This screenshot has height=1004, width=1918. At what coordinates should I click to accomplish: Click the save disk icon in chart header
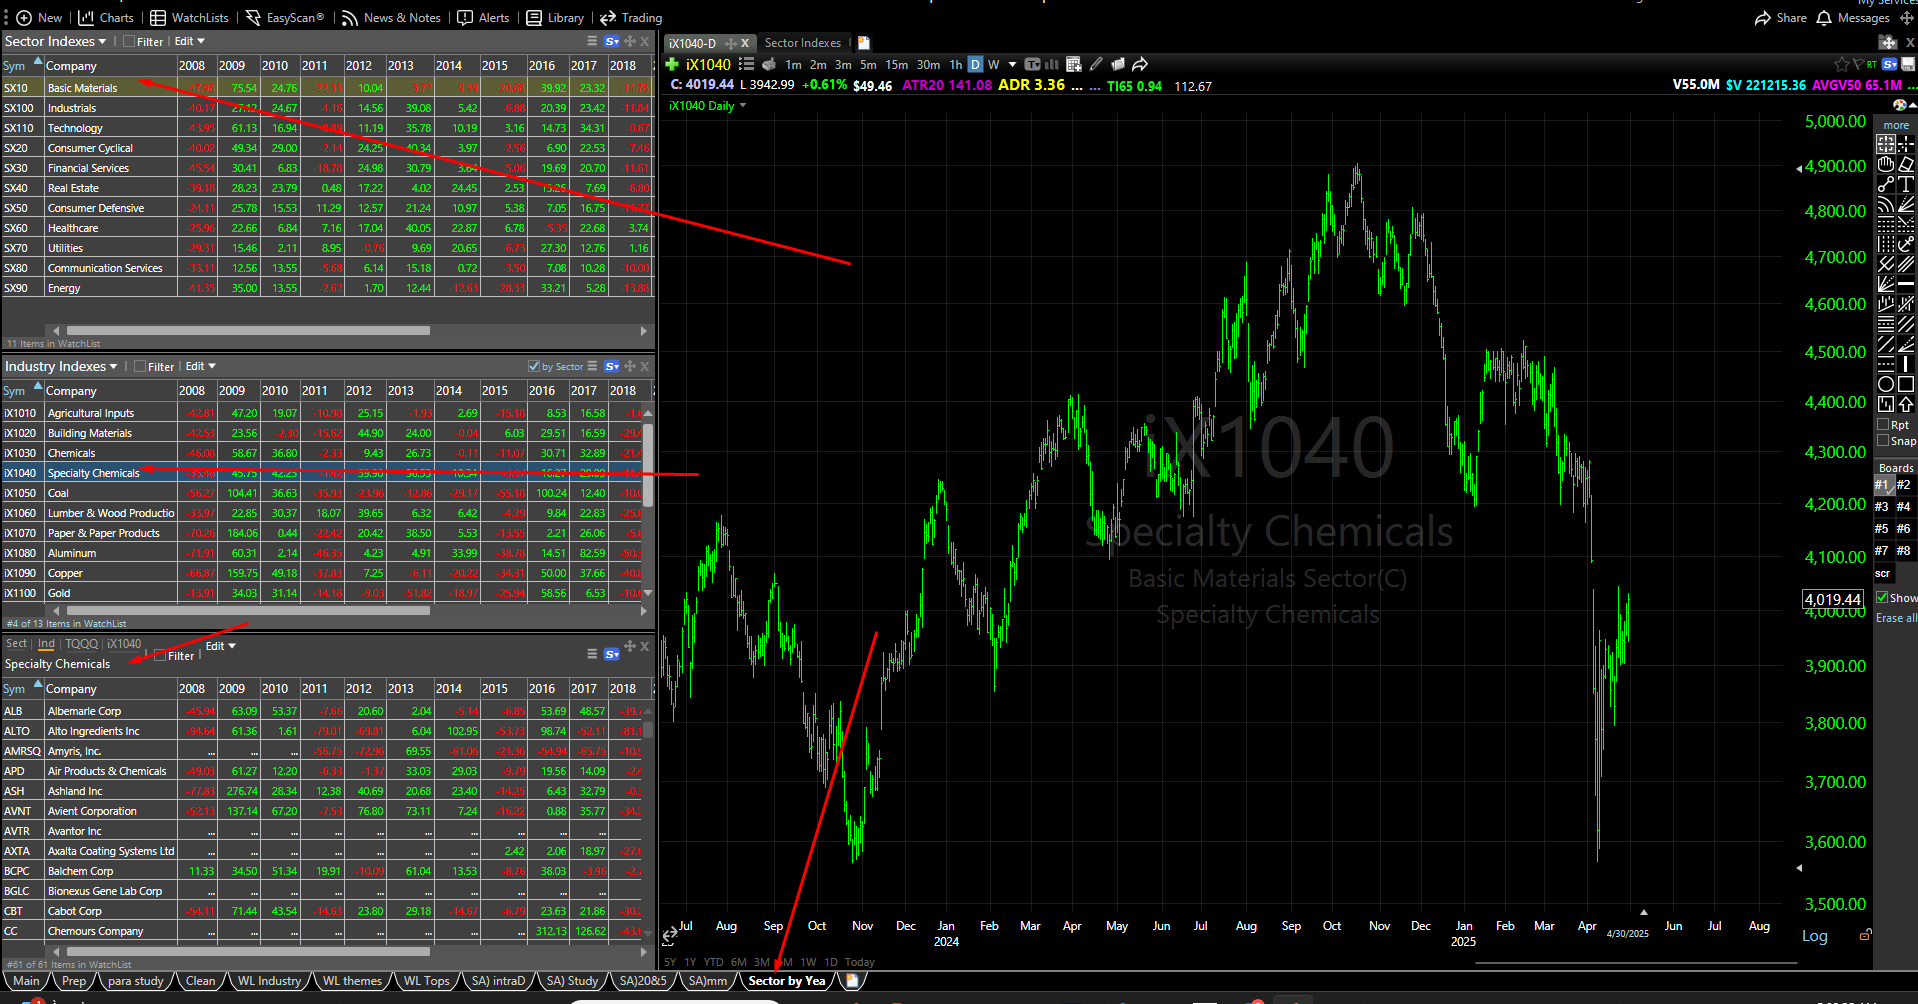coord(1907,64)
